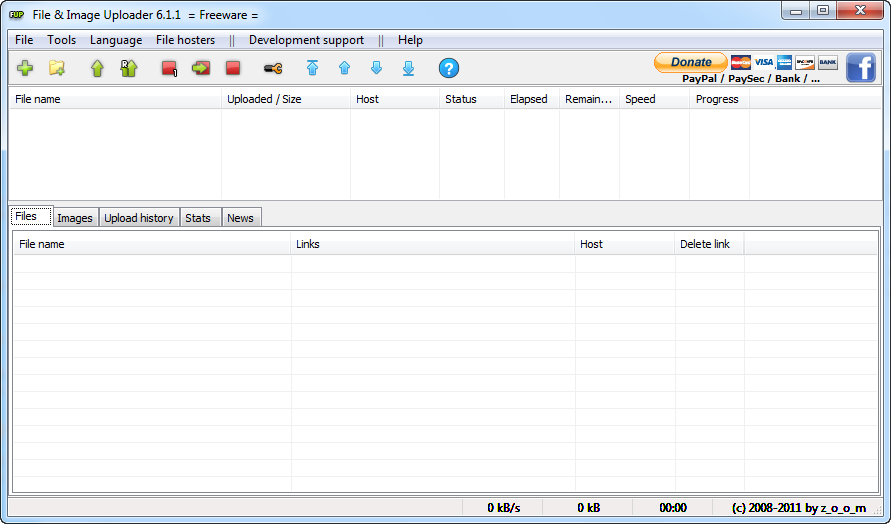Move item down one position arrow
This screenshot has height=524, width=891.
(x=376, y=68)
